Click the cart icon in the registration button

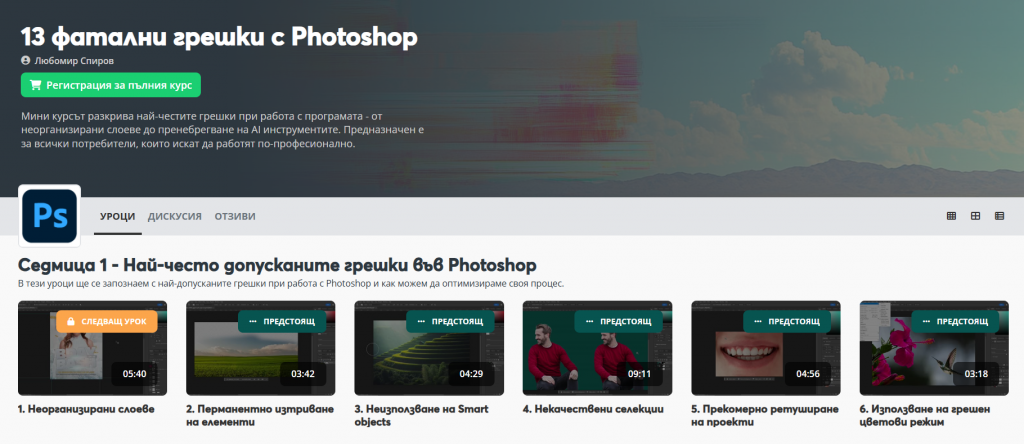(35, 85)
